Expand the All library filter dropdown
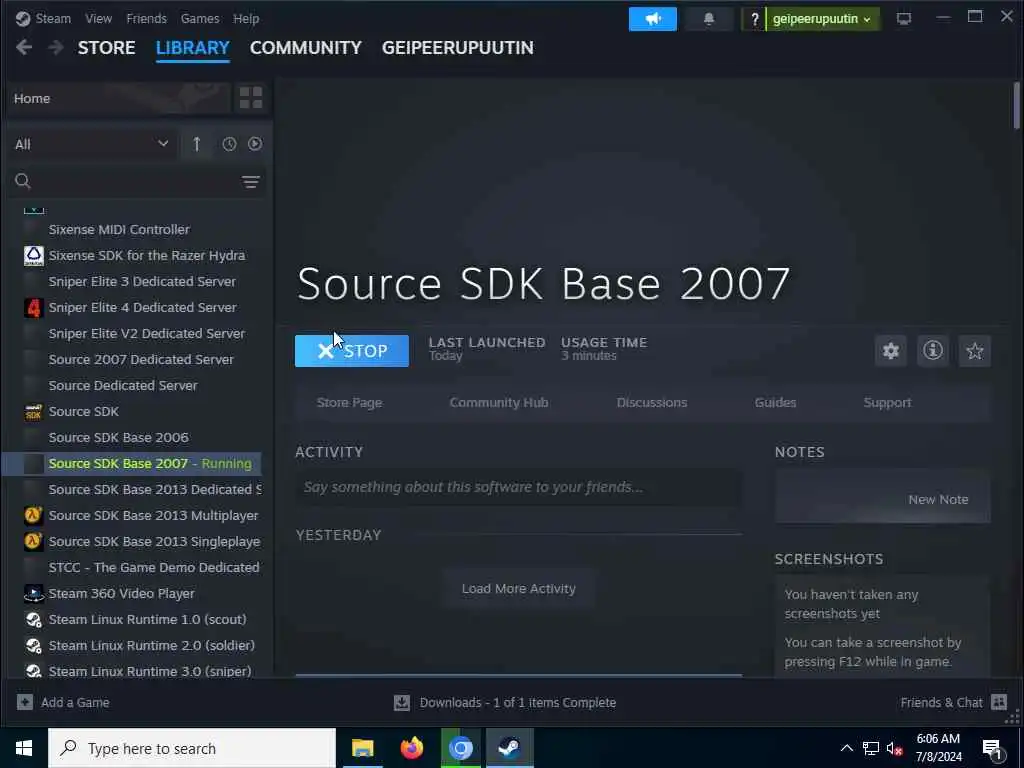 point(91,144)
